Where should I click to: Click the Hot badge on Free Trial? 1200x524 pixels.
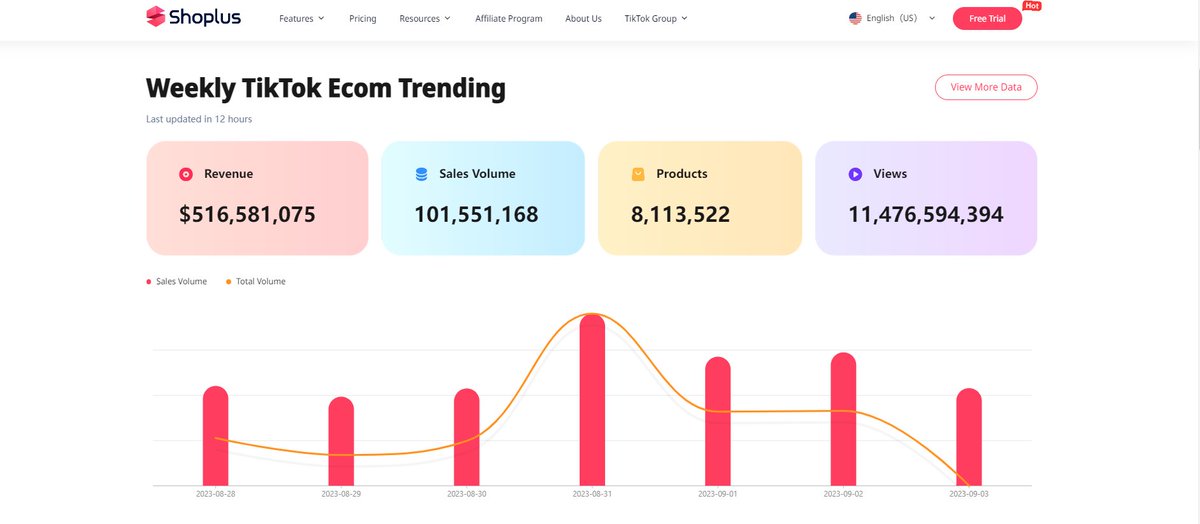pyautogui.click(x=1033, y=6)
